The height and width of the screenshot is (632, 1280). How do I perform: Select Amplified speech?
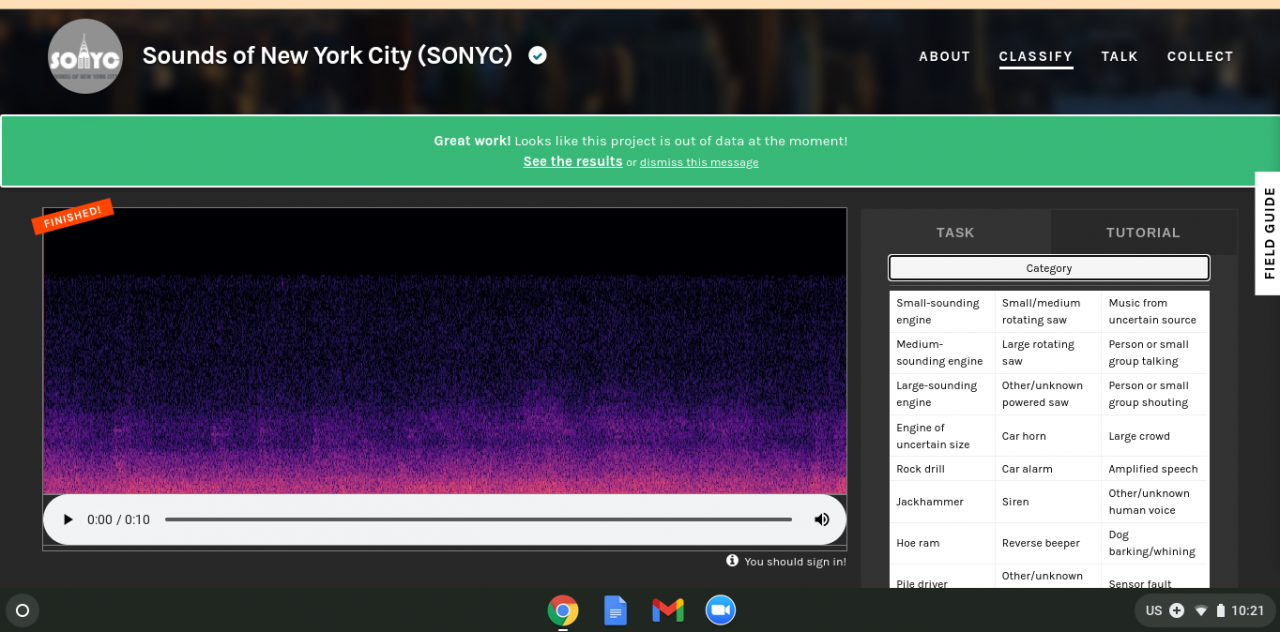click(1155, 469)
